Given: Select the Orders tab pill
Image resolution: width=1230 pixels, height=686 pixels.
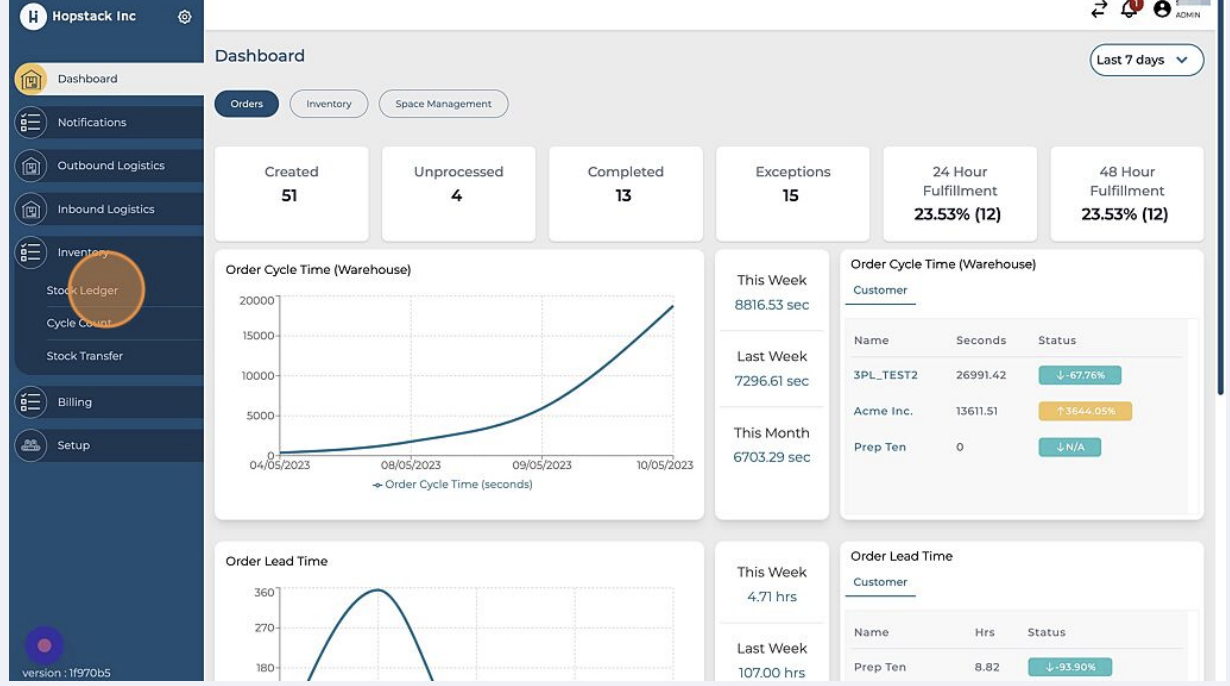Looking at the screenshot, I should click(246, 104).
